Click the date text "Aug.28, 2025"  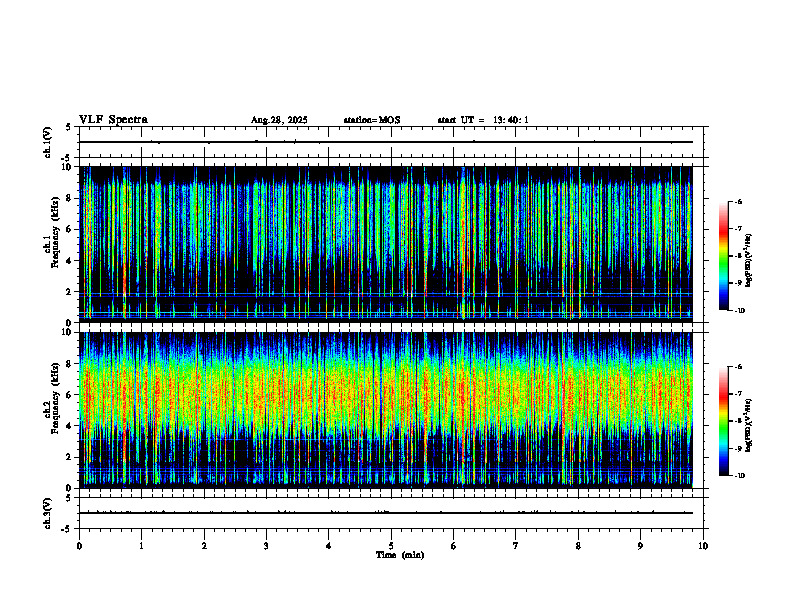(x=279, y=120)
